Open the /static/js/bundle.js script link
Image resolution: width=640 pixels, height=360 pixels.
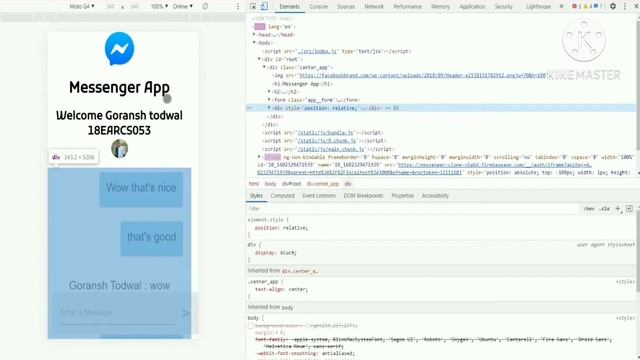click(x=325, y=133)
